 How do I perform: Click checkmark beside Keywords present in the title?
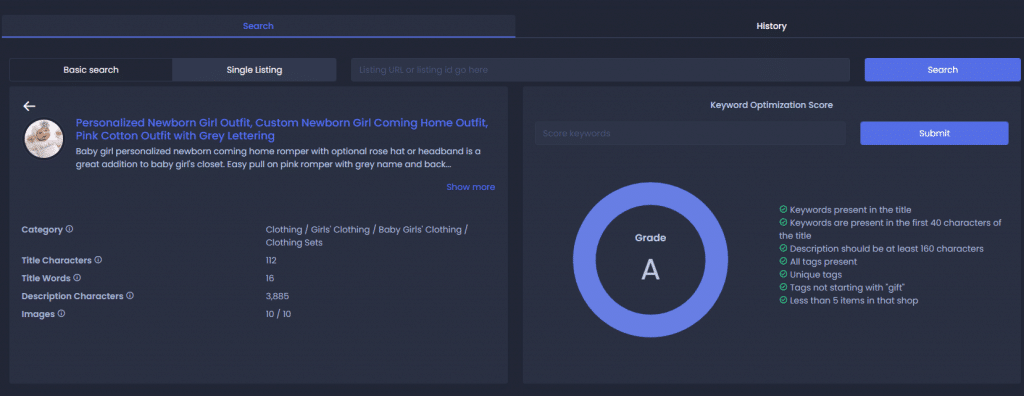point(783,210)
